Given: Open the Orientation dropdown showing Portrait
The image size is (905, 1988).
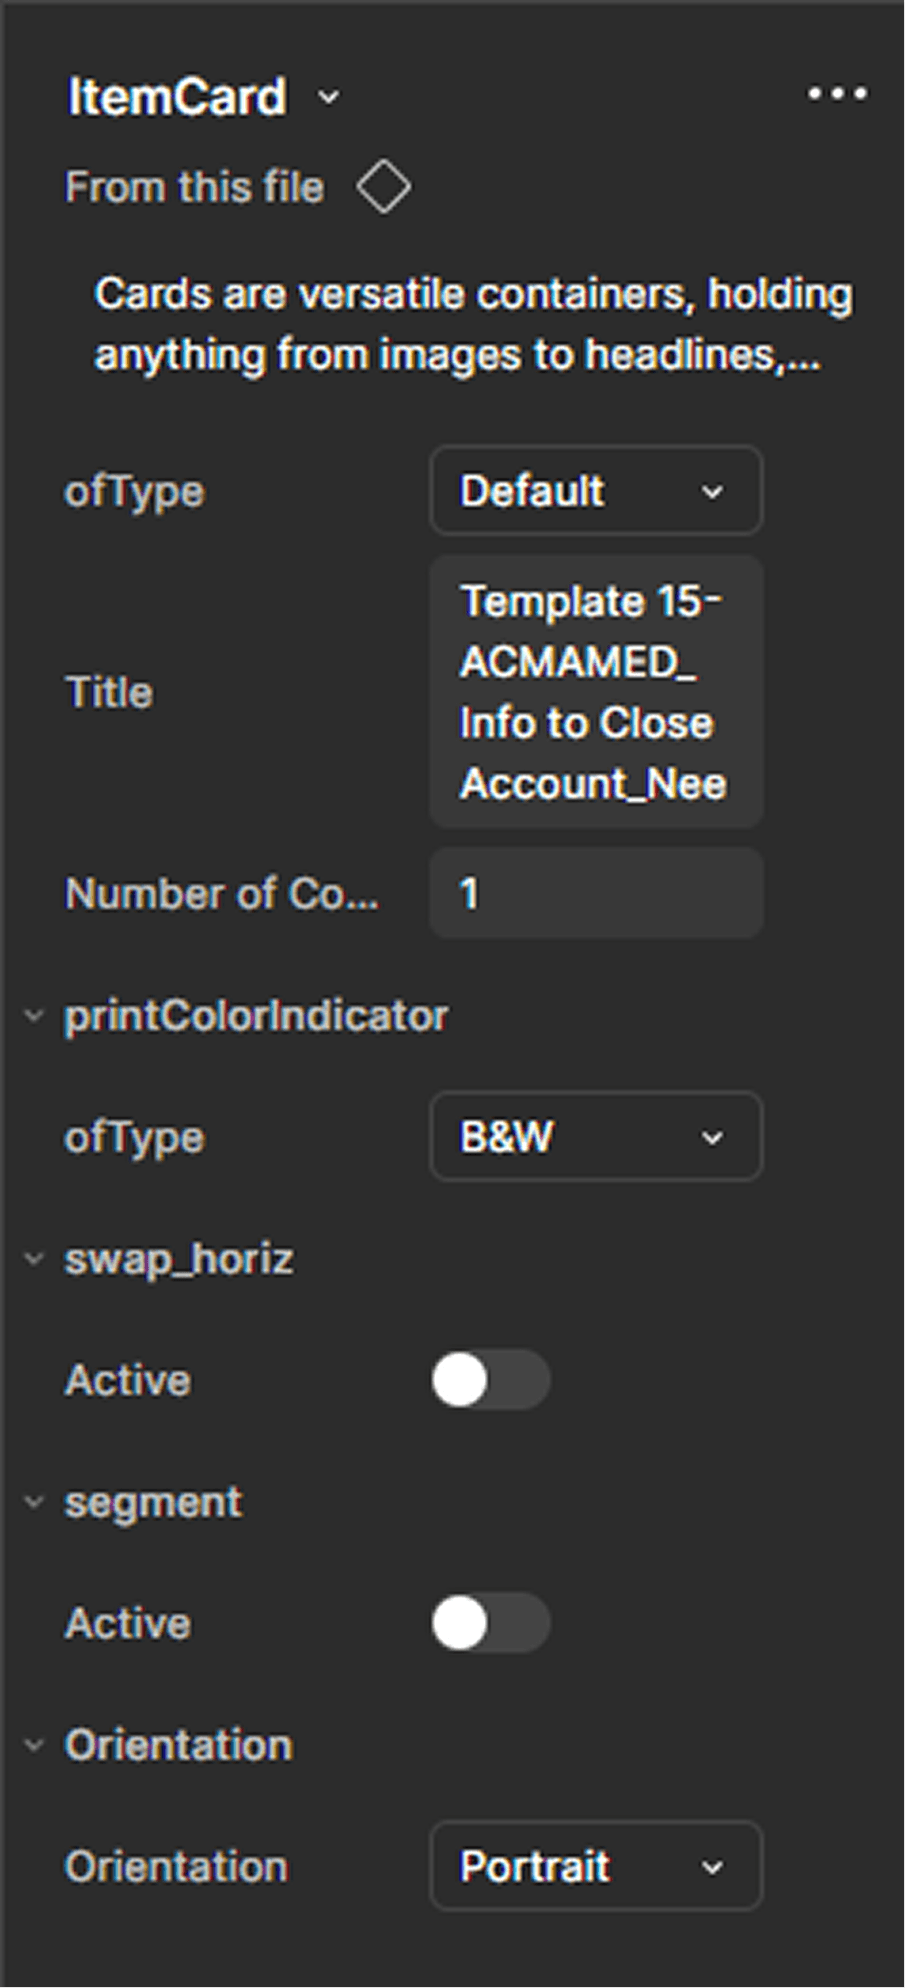Looking at the screenshot, I should click(x=594, y=1866).
